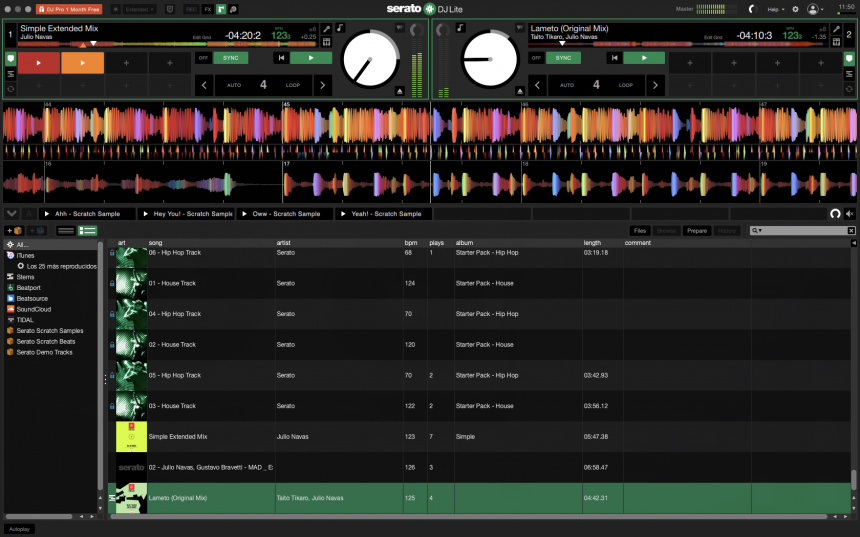Eject the track from deck 2
The height and width of the screenshot is (537, 860).
click(x=519, y=91)
